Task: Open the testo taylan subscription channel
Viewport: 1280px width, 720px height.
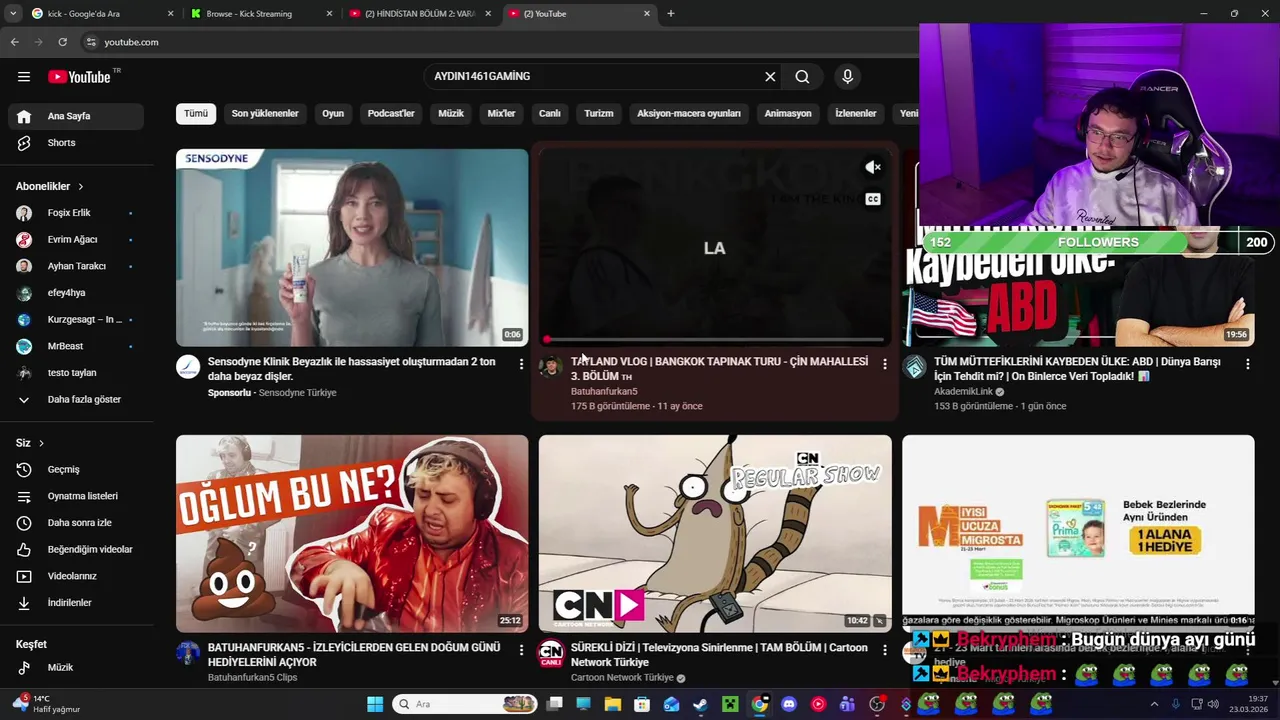Action: click(x=76, y=373)
